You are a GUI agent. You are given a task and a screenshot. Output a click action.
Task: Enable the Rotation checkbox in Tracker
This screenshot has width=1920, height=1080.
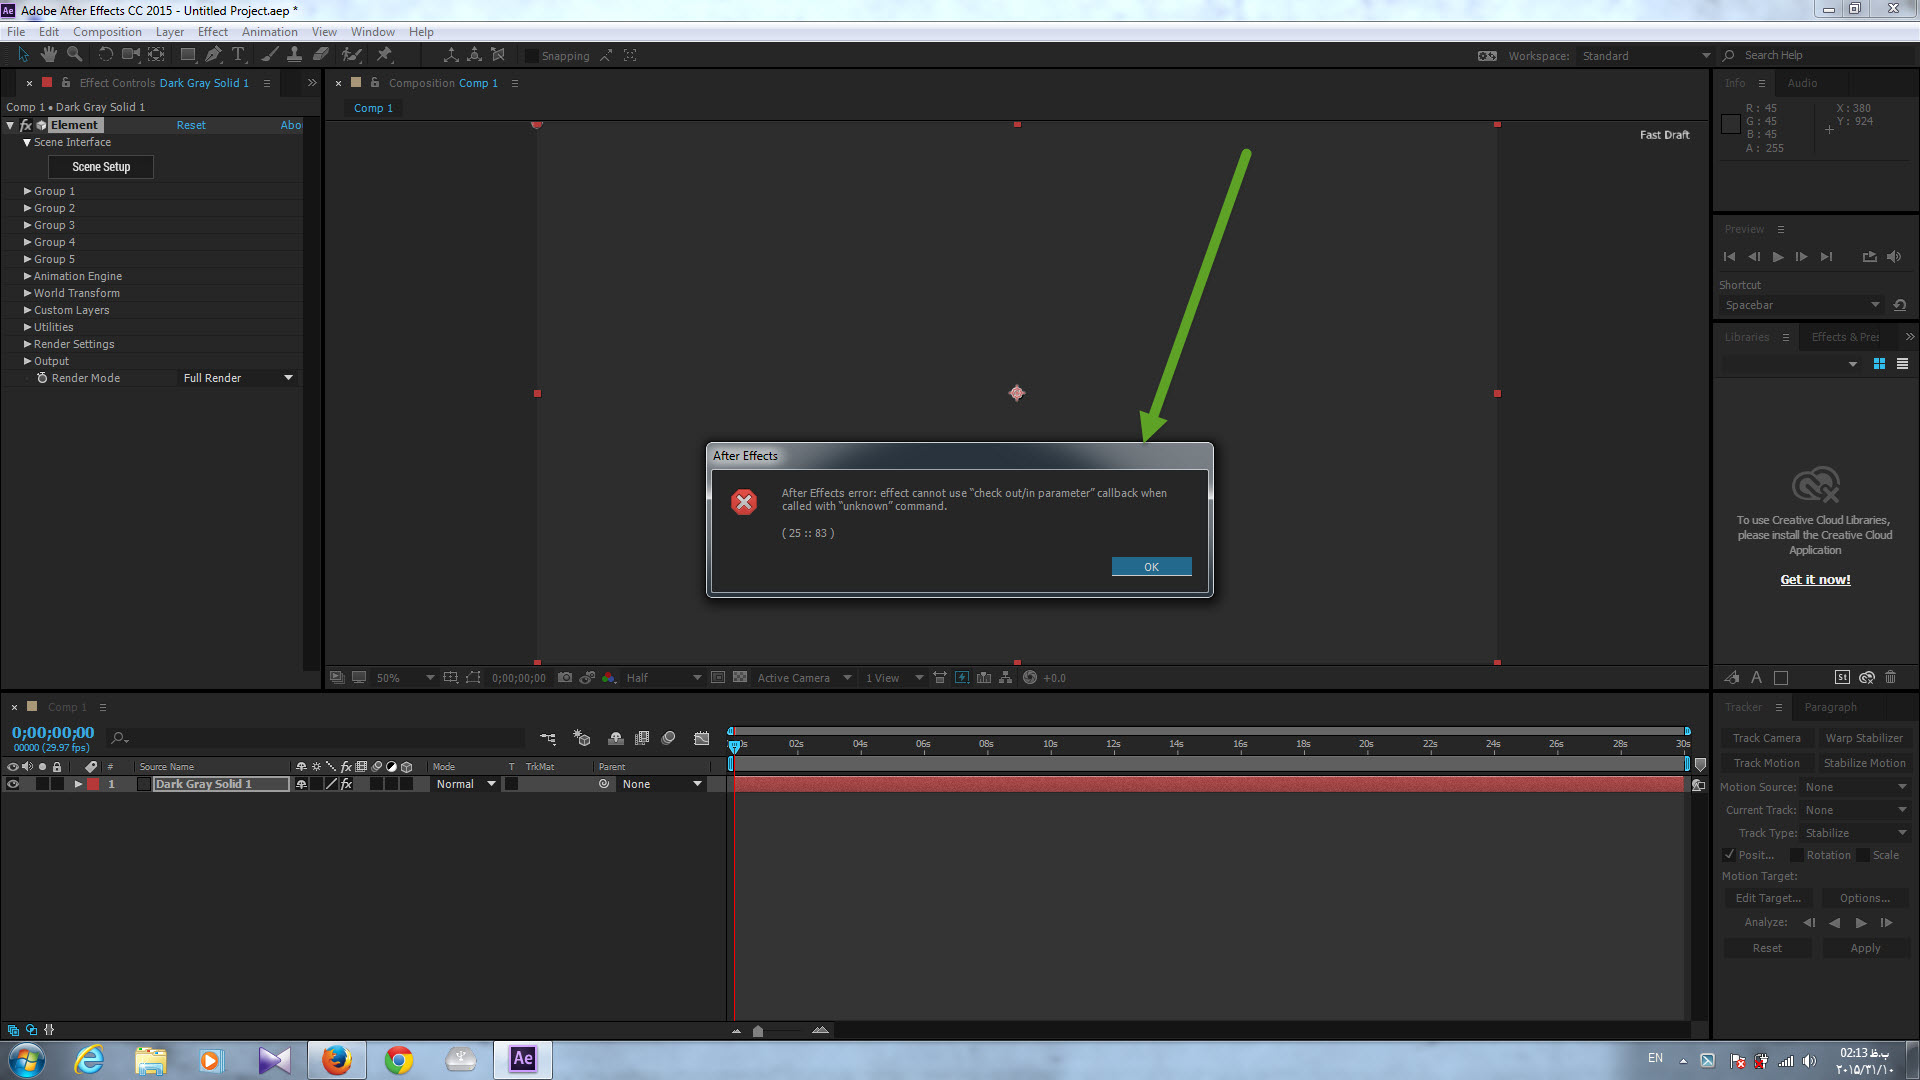[x=1796, y=855]
